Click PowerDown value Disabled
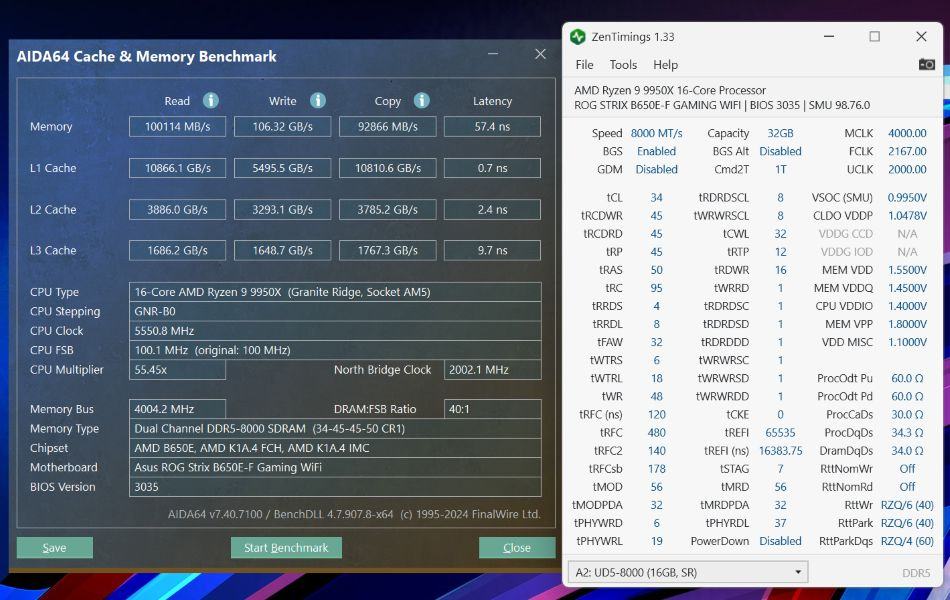950x600 pixels. [x=780, y=541]
